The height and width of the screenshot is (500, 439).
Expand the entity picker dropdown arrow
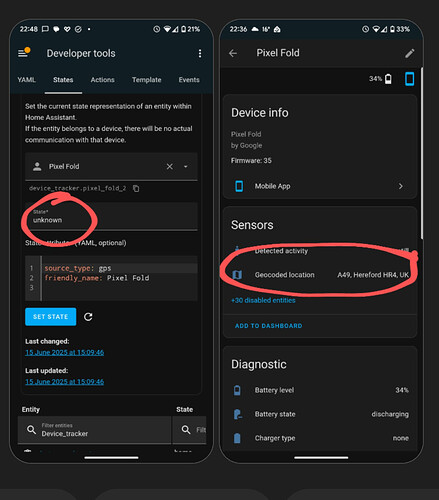tap(186, 166)
